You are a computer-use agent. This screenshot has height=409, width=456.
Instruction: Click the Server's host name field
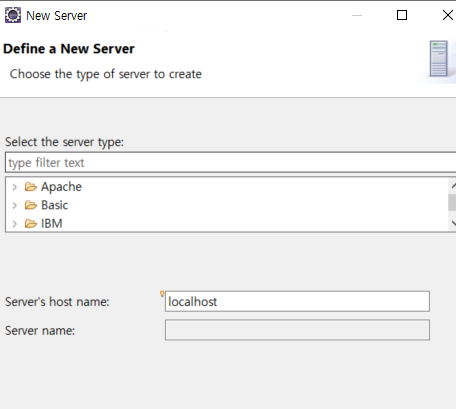tap(297, 302)
